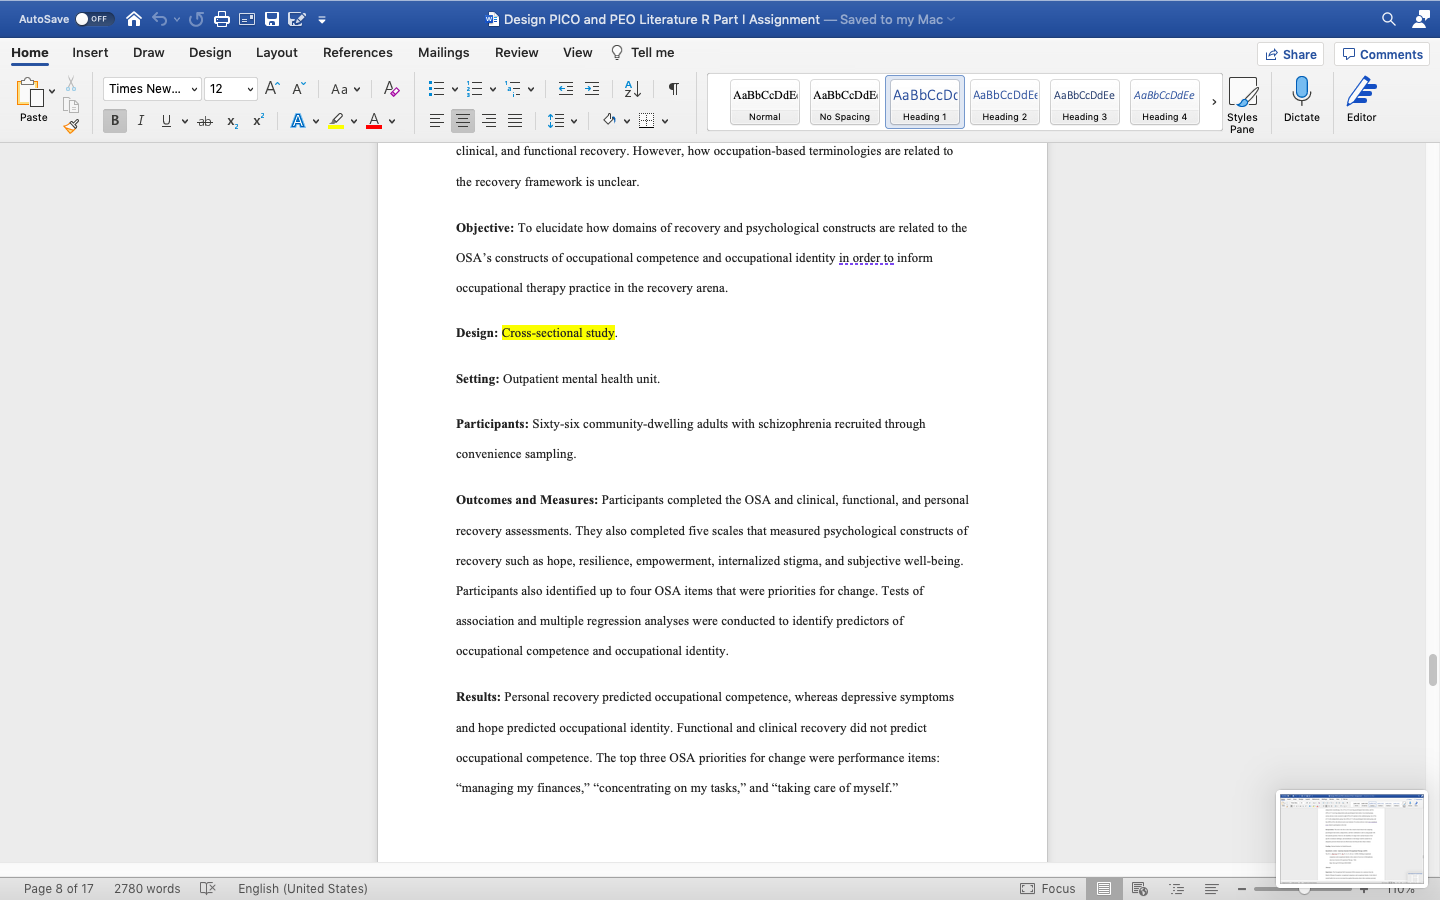Toggle subscript formatting

pos(232,121)
